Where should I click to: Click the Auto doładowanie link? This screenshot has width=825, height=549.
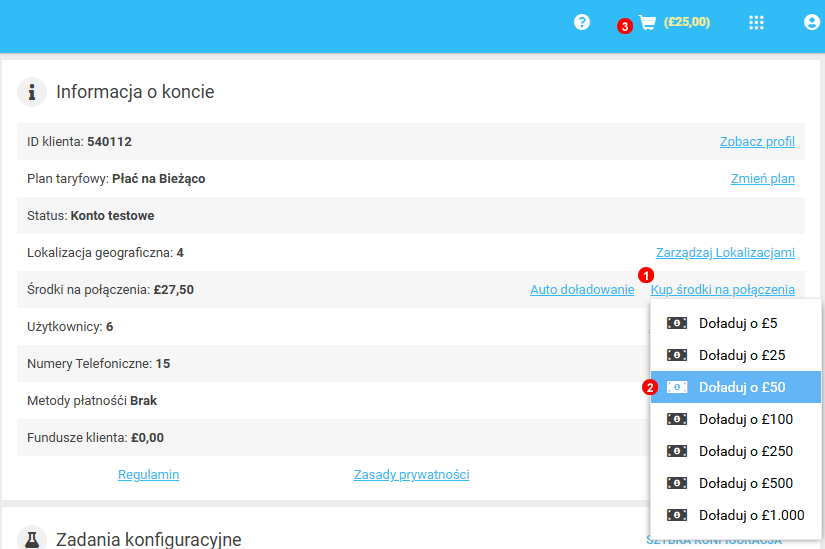pyautogui.click(x=582, y=290)
